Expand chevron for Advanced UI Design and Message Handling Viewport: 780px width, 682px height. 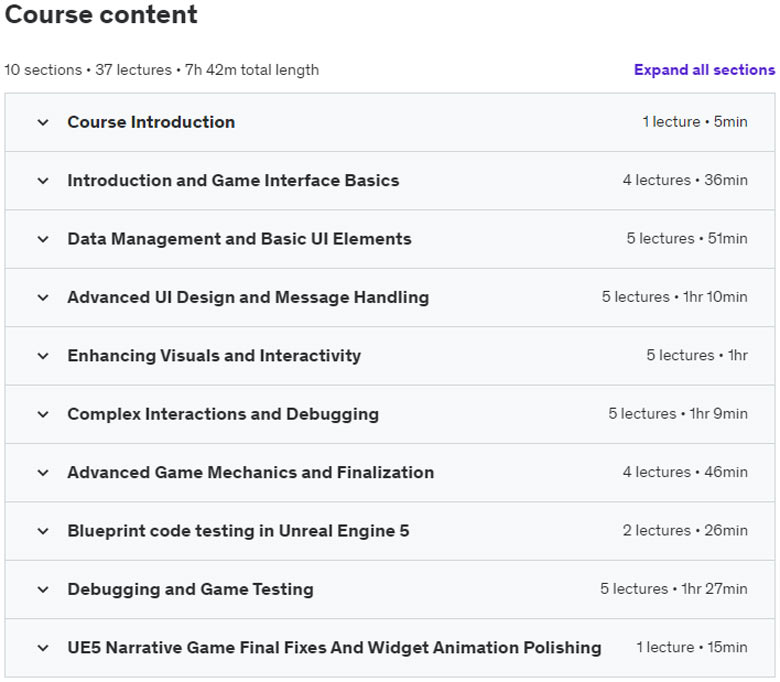coord(43,297)
